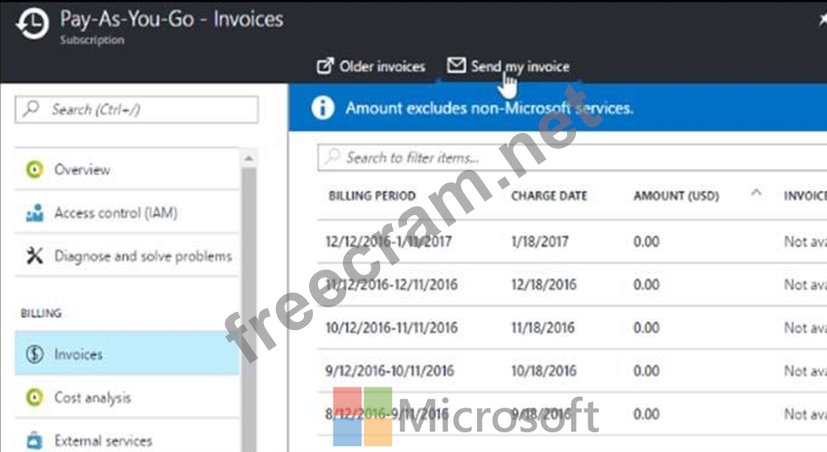Open Access control (IAM) menu item
827x452 pixels.
127,213
